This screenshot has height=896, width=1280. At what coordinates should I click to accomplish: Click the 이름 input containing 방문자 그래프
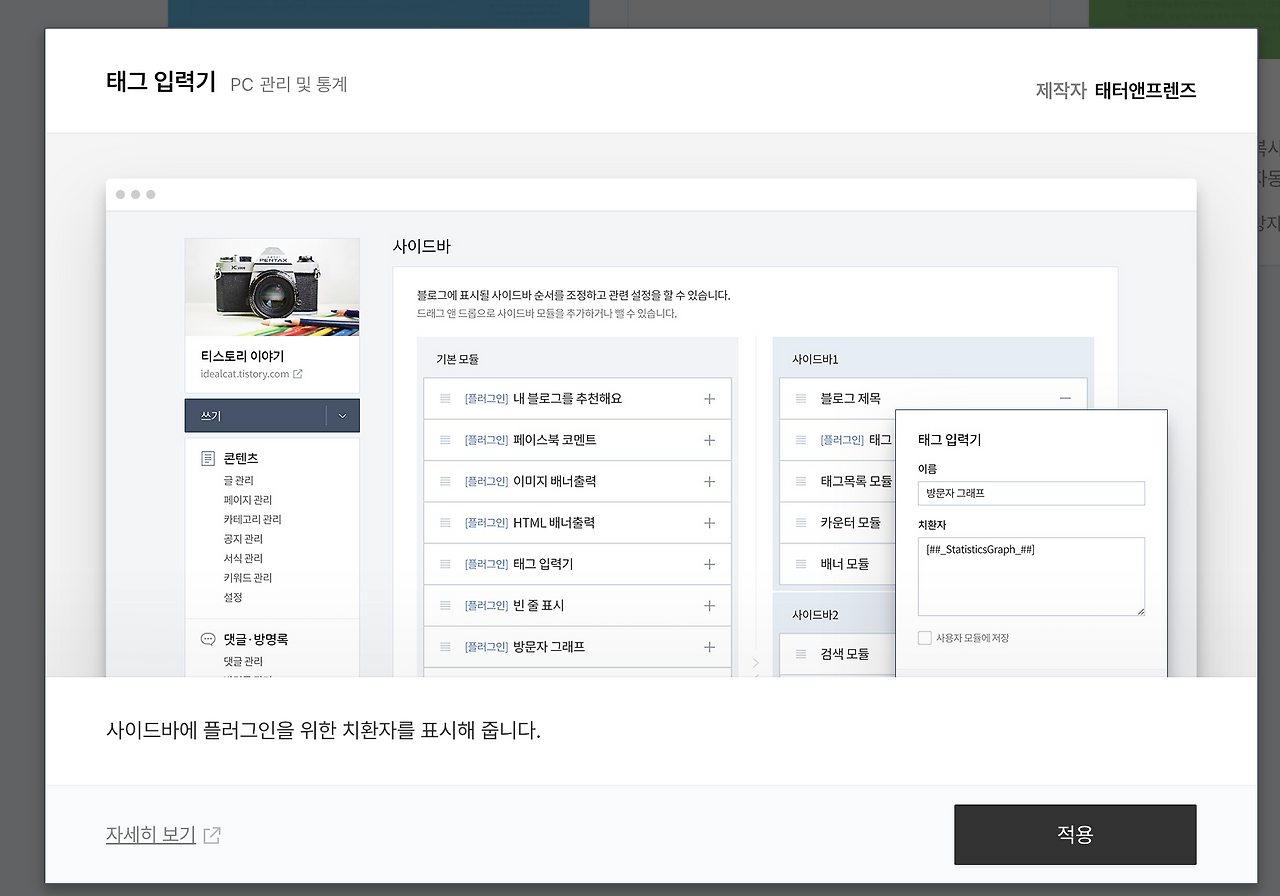tap(1031, 493)
